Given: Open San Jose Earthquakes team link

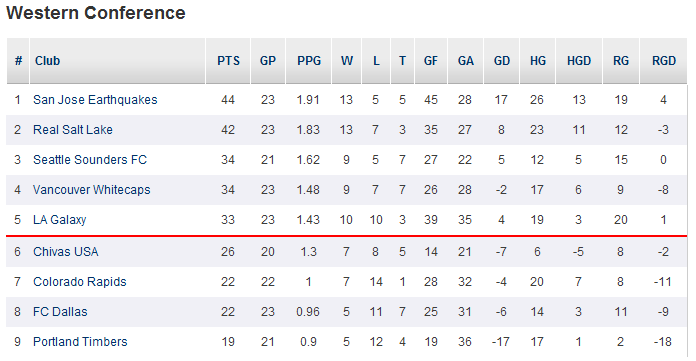Looking at the screenshot, I should coord(95,100).
